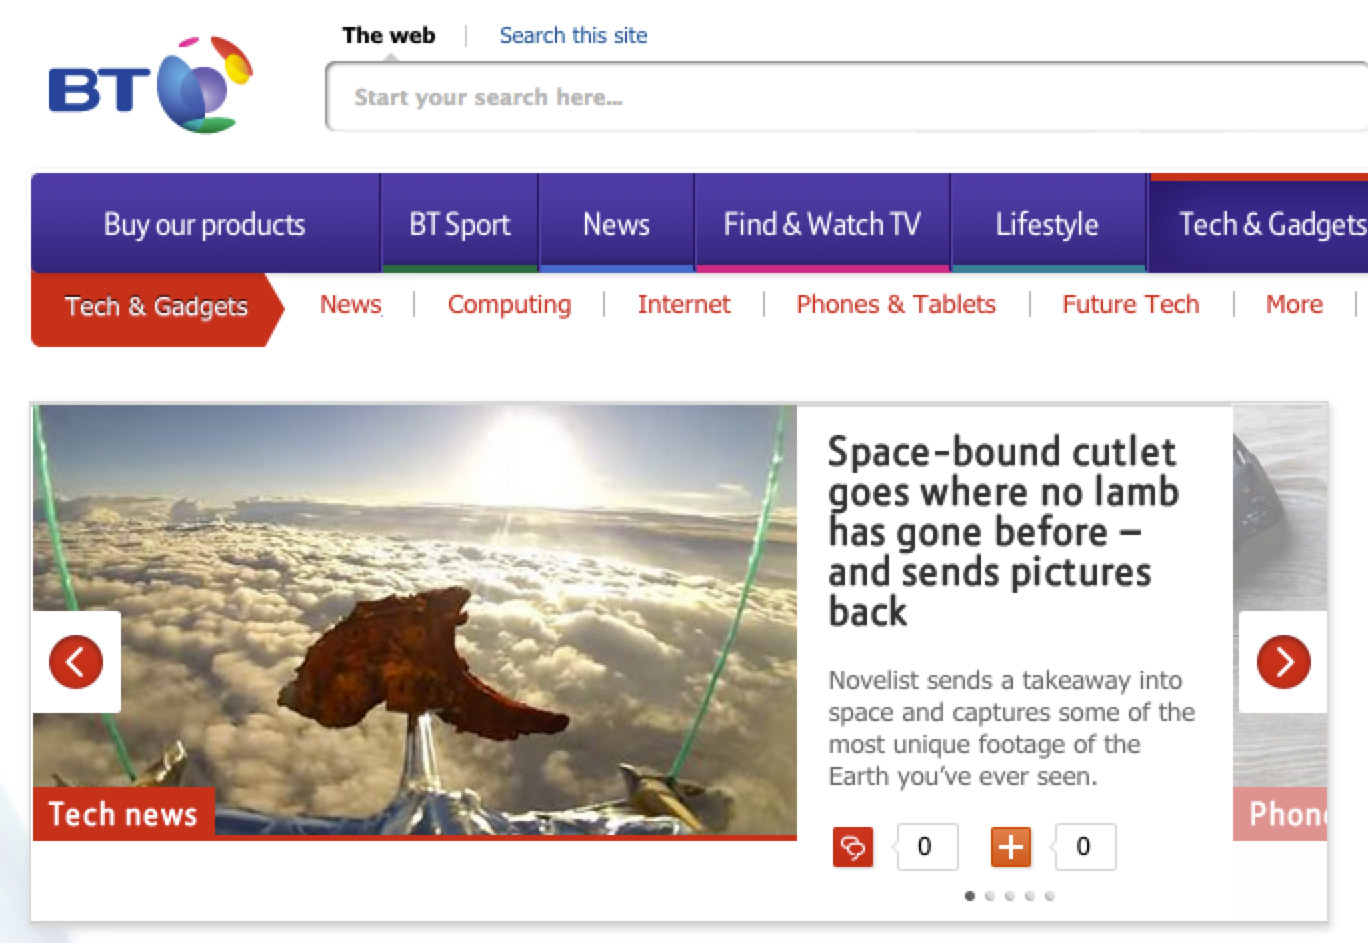The height and width of the screenshot is (943, 1368).
Task: Click the Novelist sends a takeaway summary
Action: coord(1012,728)
